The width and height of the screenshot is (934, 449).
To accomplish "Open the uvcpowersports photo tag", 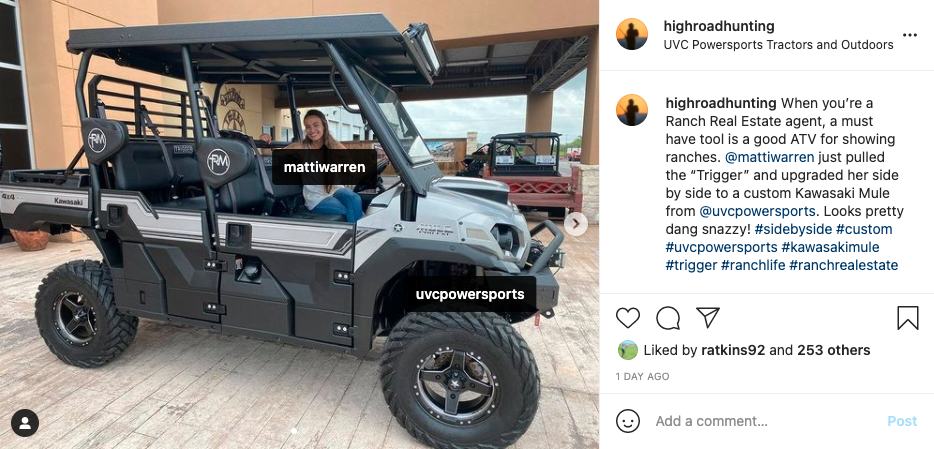I will coord(470,294).
